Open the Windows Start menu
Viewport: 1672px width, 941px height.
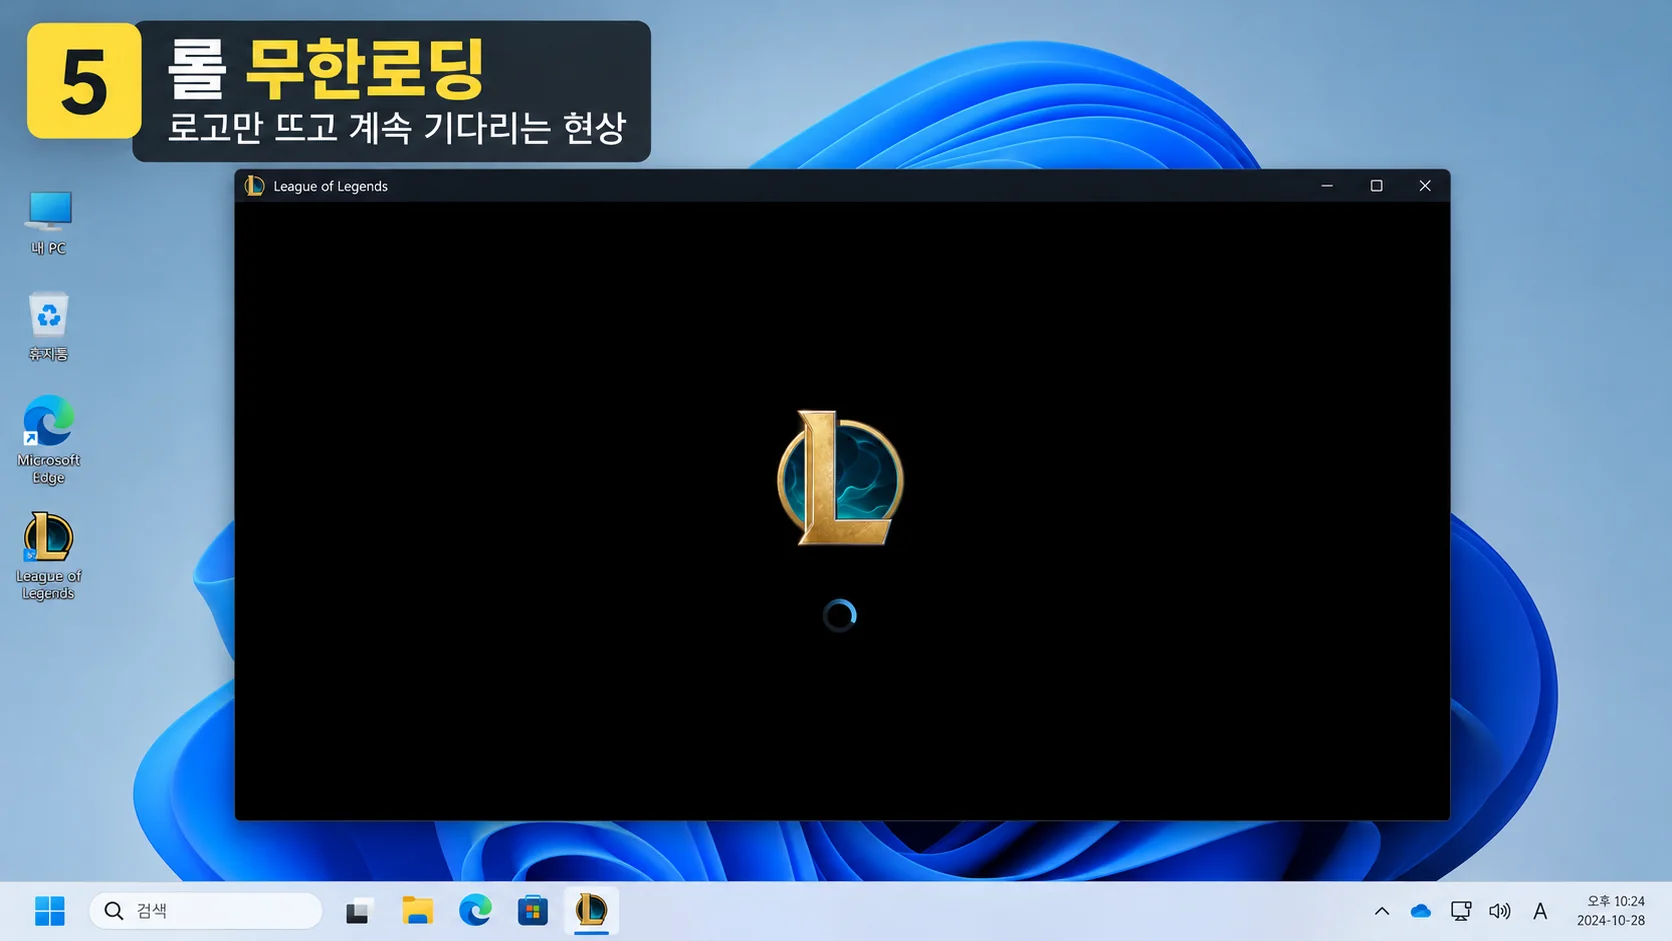49,911
